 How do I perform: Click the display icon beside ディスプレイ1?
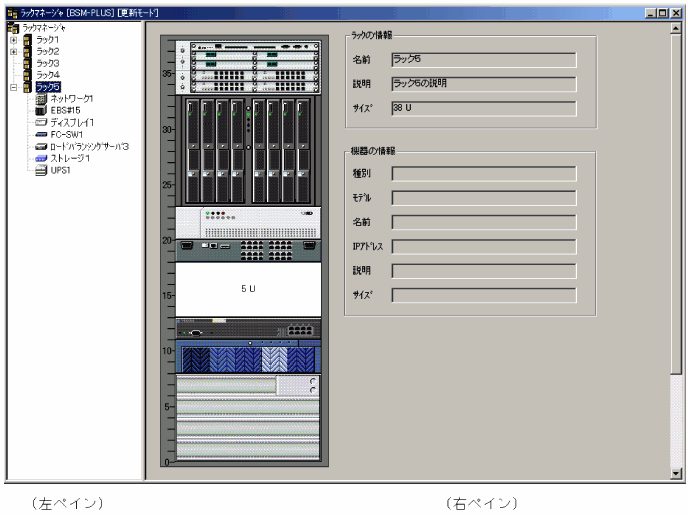point(40,122)
